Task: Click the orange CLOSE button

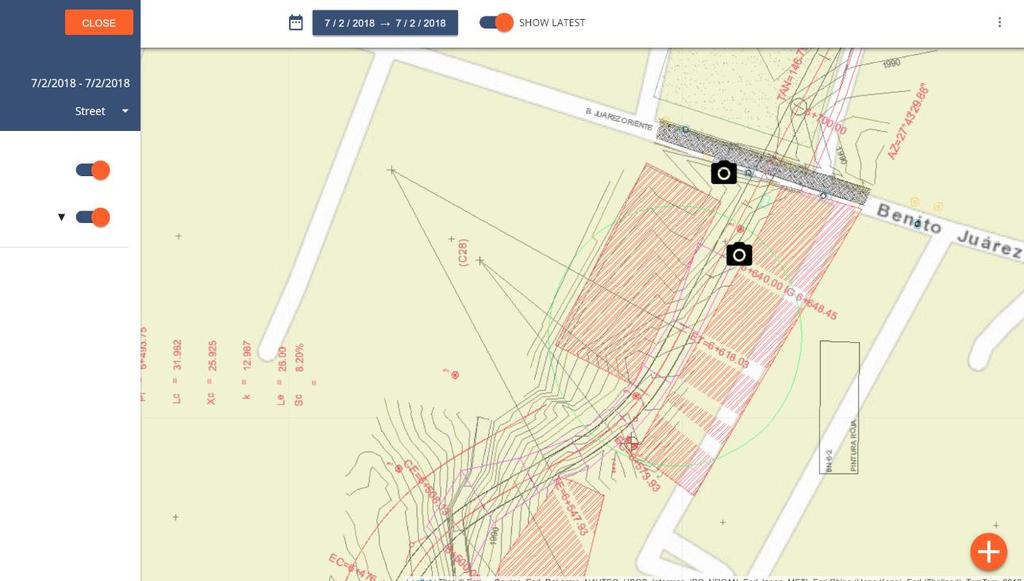Action: (x=99, y=23)
